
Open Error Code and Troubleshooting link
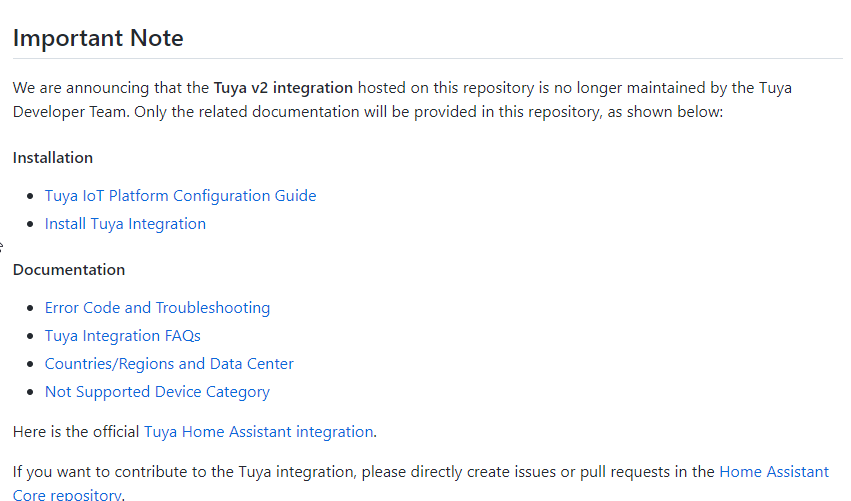(157, 308)
